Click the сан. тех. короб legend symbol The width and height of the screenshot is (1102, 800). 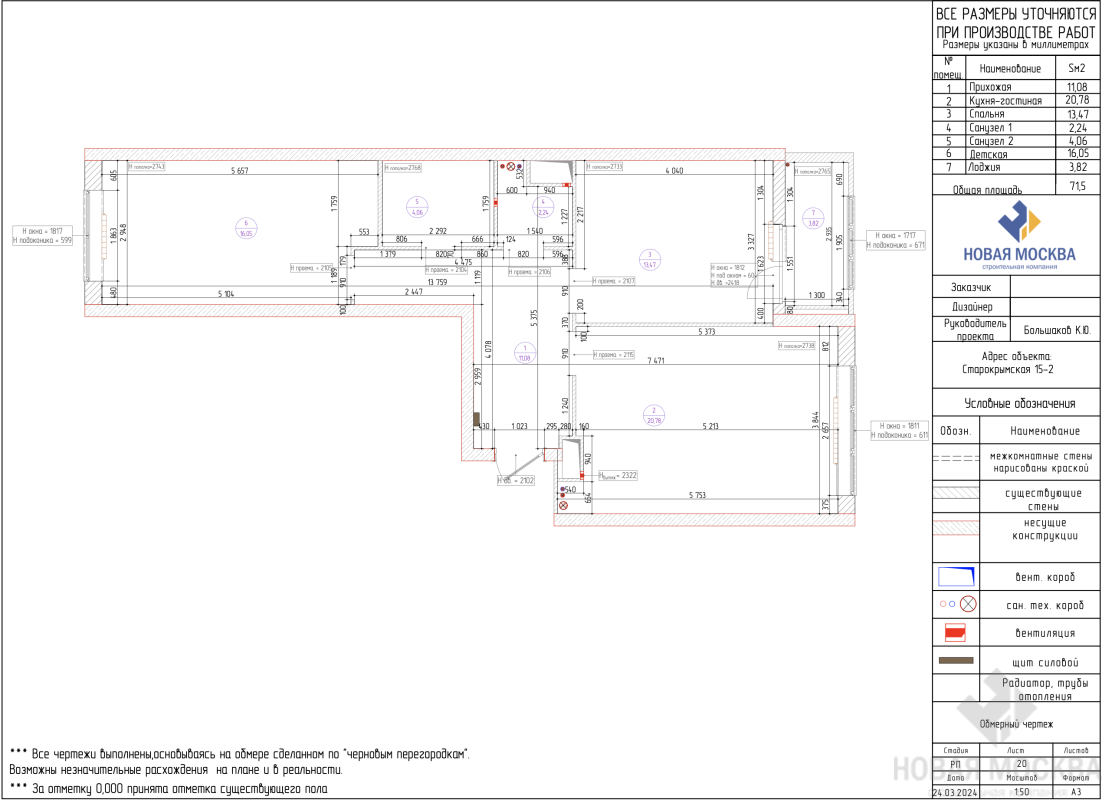coord(956,604)
